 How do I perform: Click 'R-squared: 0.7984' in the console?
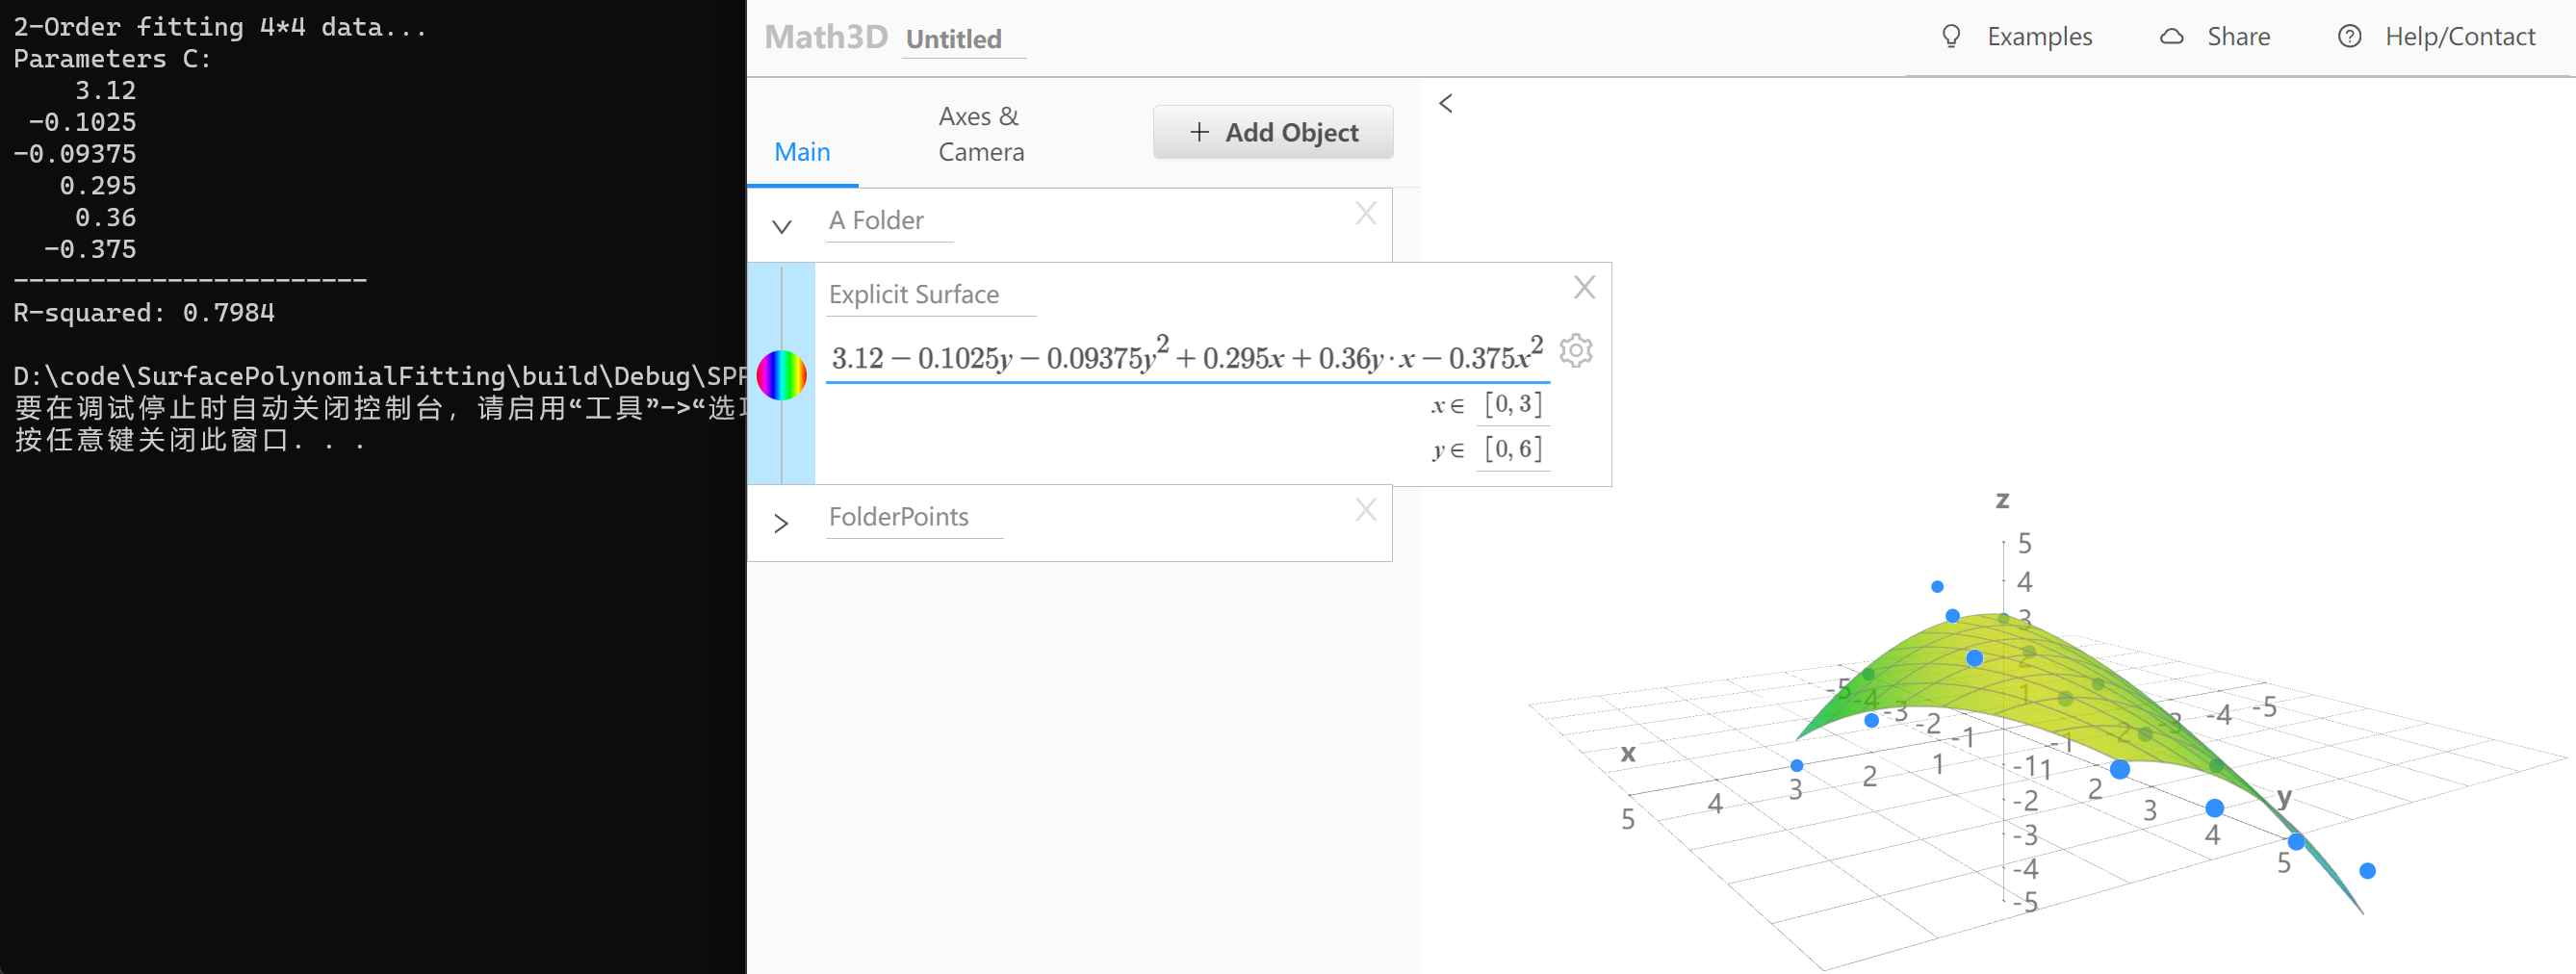tap(143, 312)
